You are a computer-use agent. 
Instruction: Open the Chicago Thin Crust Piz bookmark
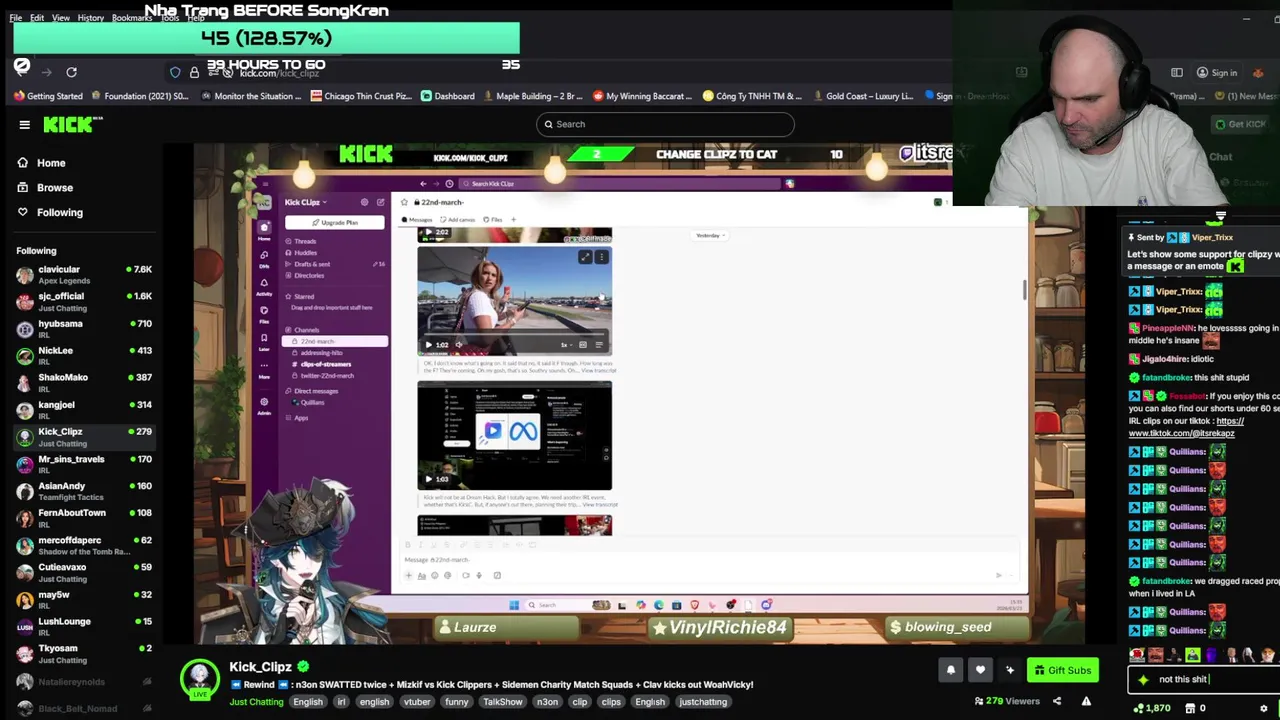361,96
